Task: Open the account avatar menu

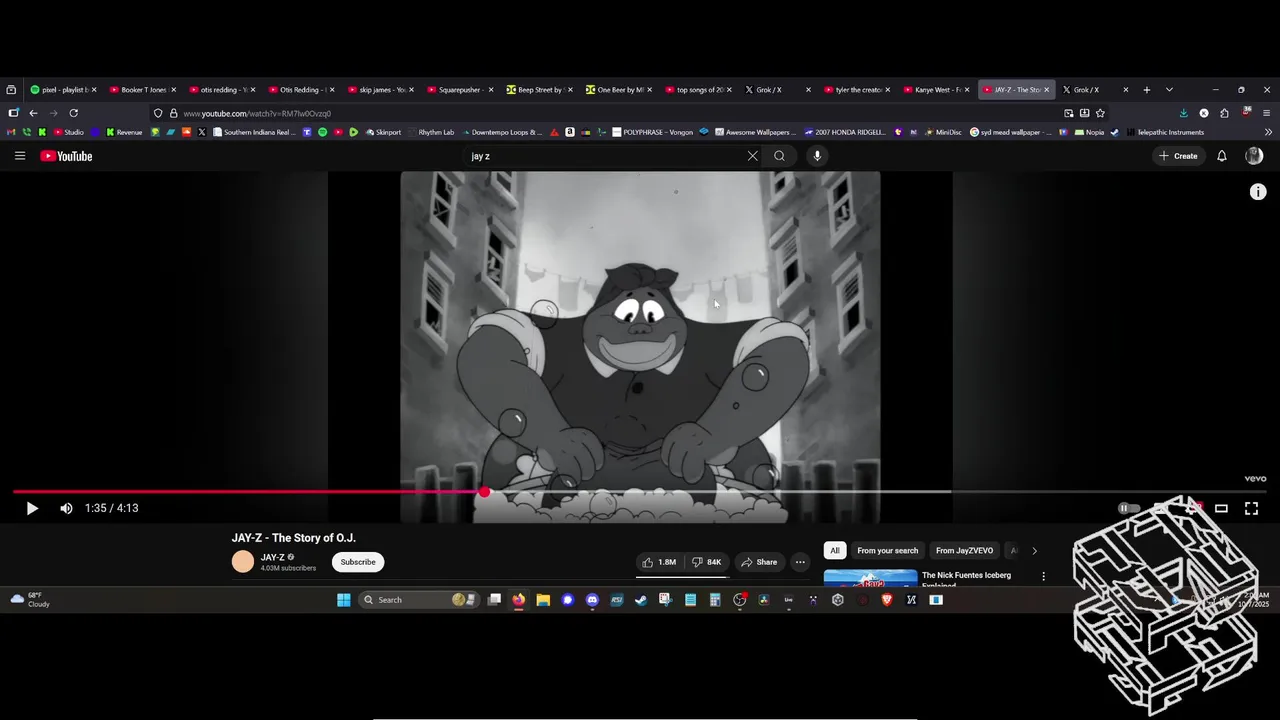Action: [x=1254, y=156]
